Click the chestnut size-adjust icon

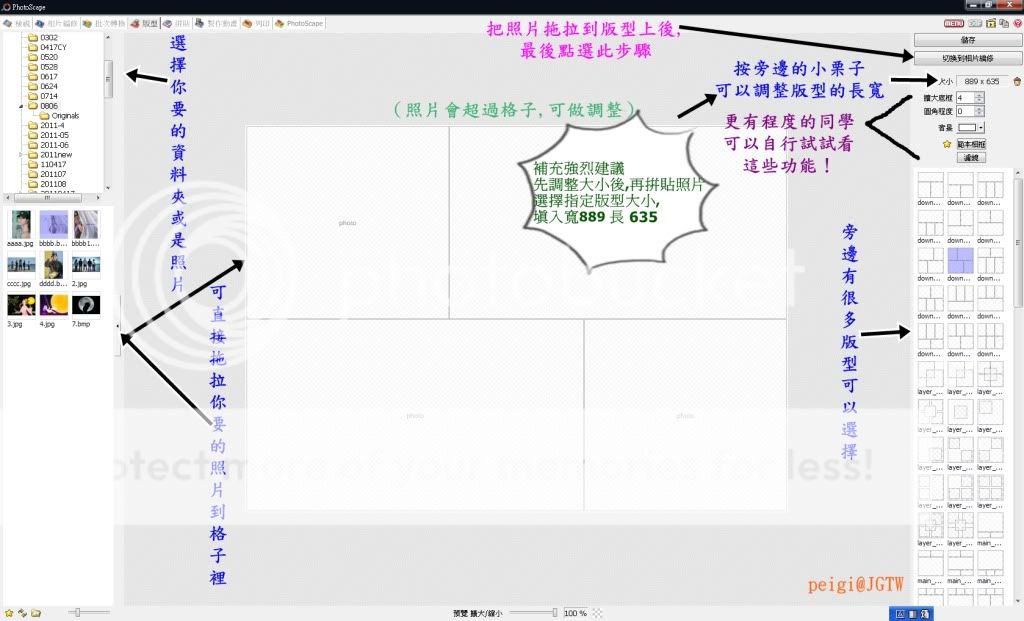coord(1016,81)
